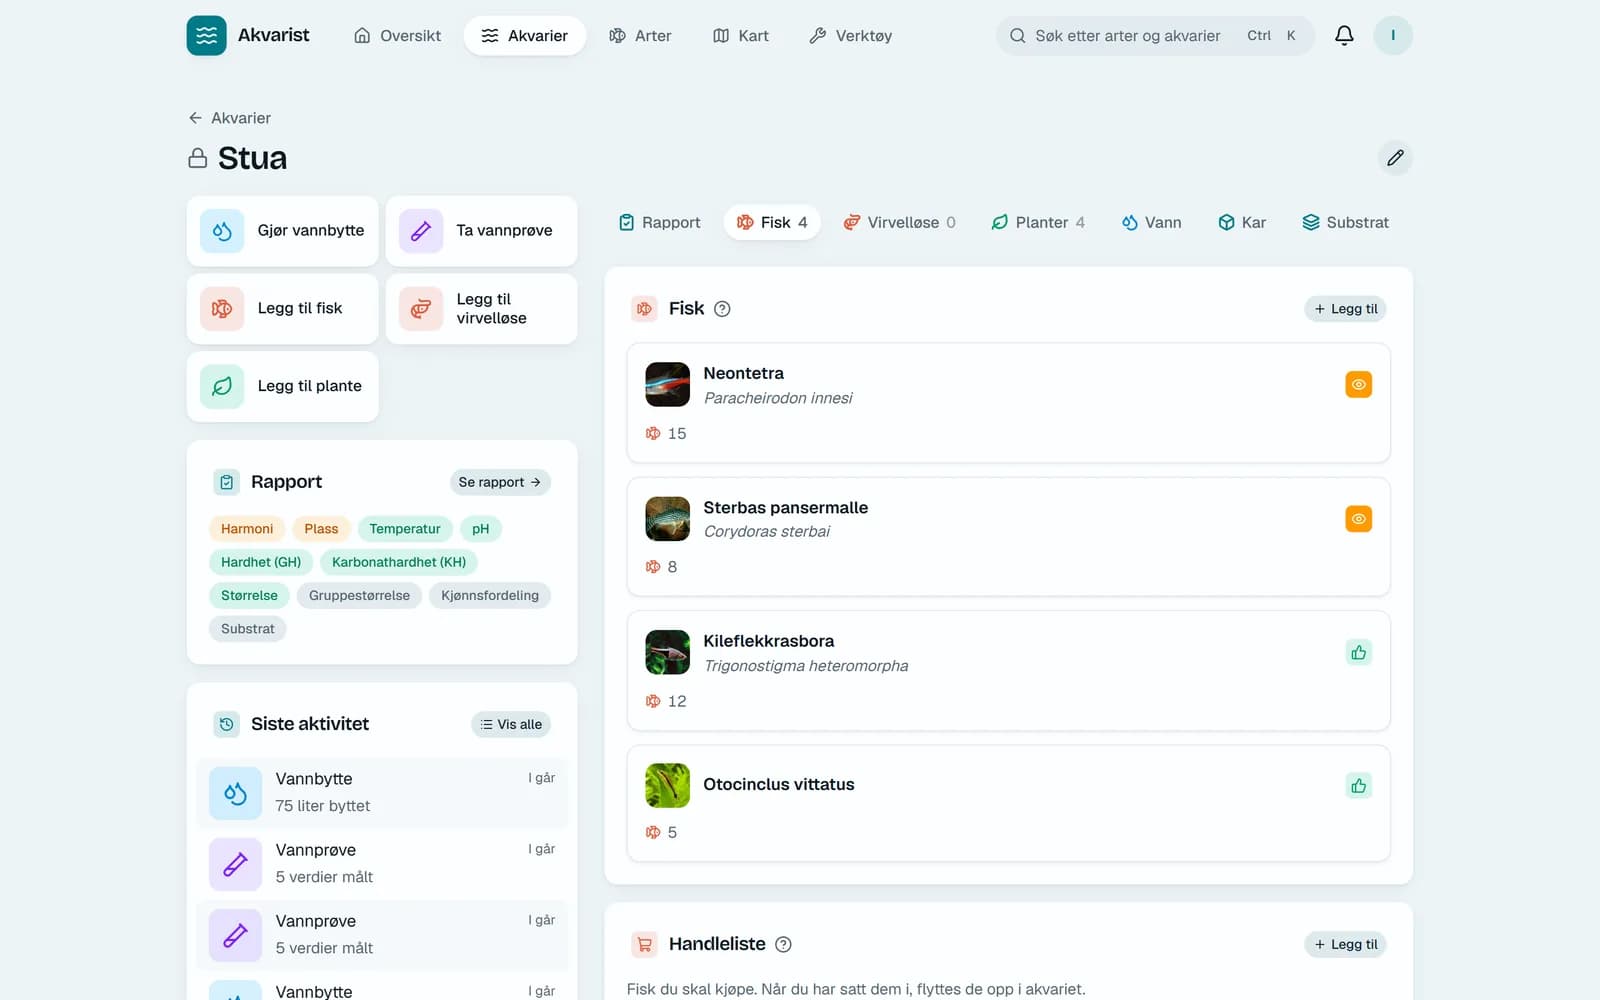Click the thumbs-up icon on Otocinclus vittatus

(x=1358, y=786)
